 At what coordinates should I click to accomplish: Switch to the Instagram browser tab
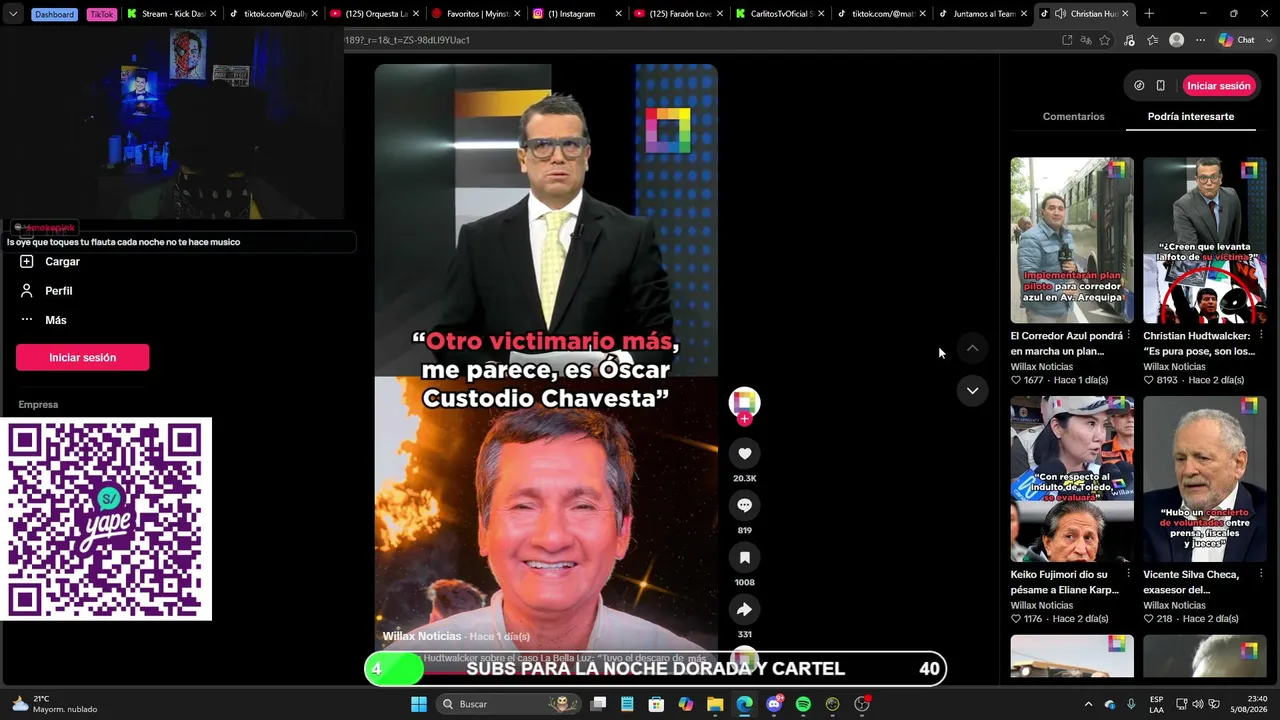click(576, 14)
